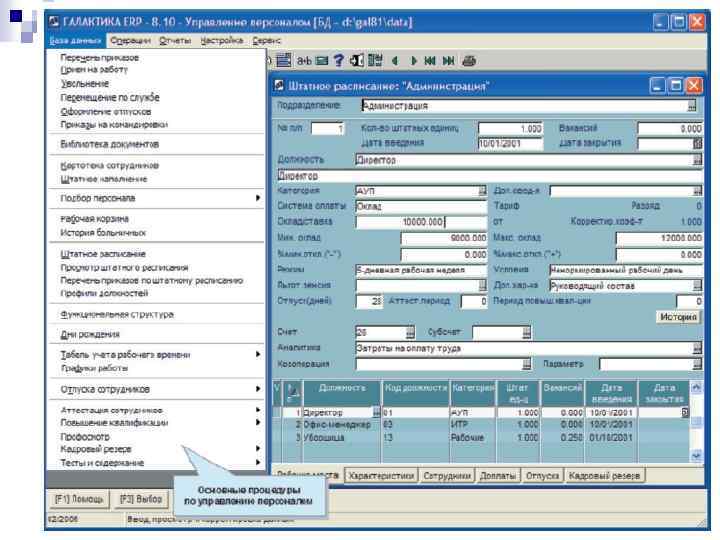Screen dimensions: 720x540
Task: Open help via blue question mark icon
Action: click(x=339, y=61)
